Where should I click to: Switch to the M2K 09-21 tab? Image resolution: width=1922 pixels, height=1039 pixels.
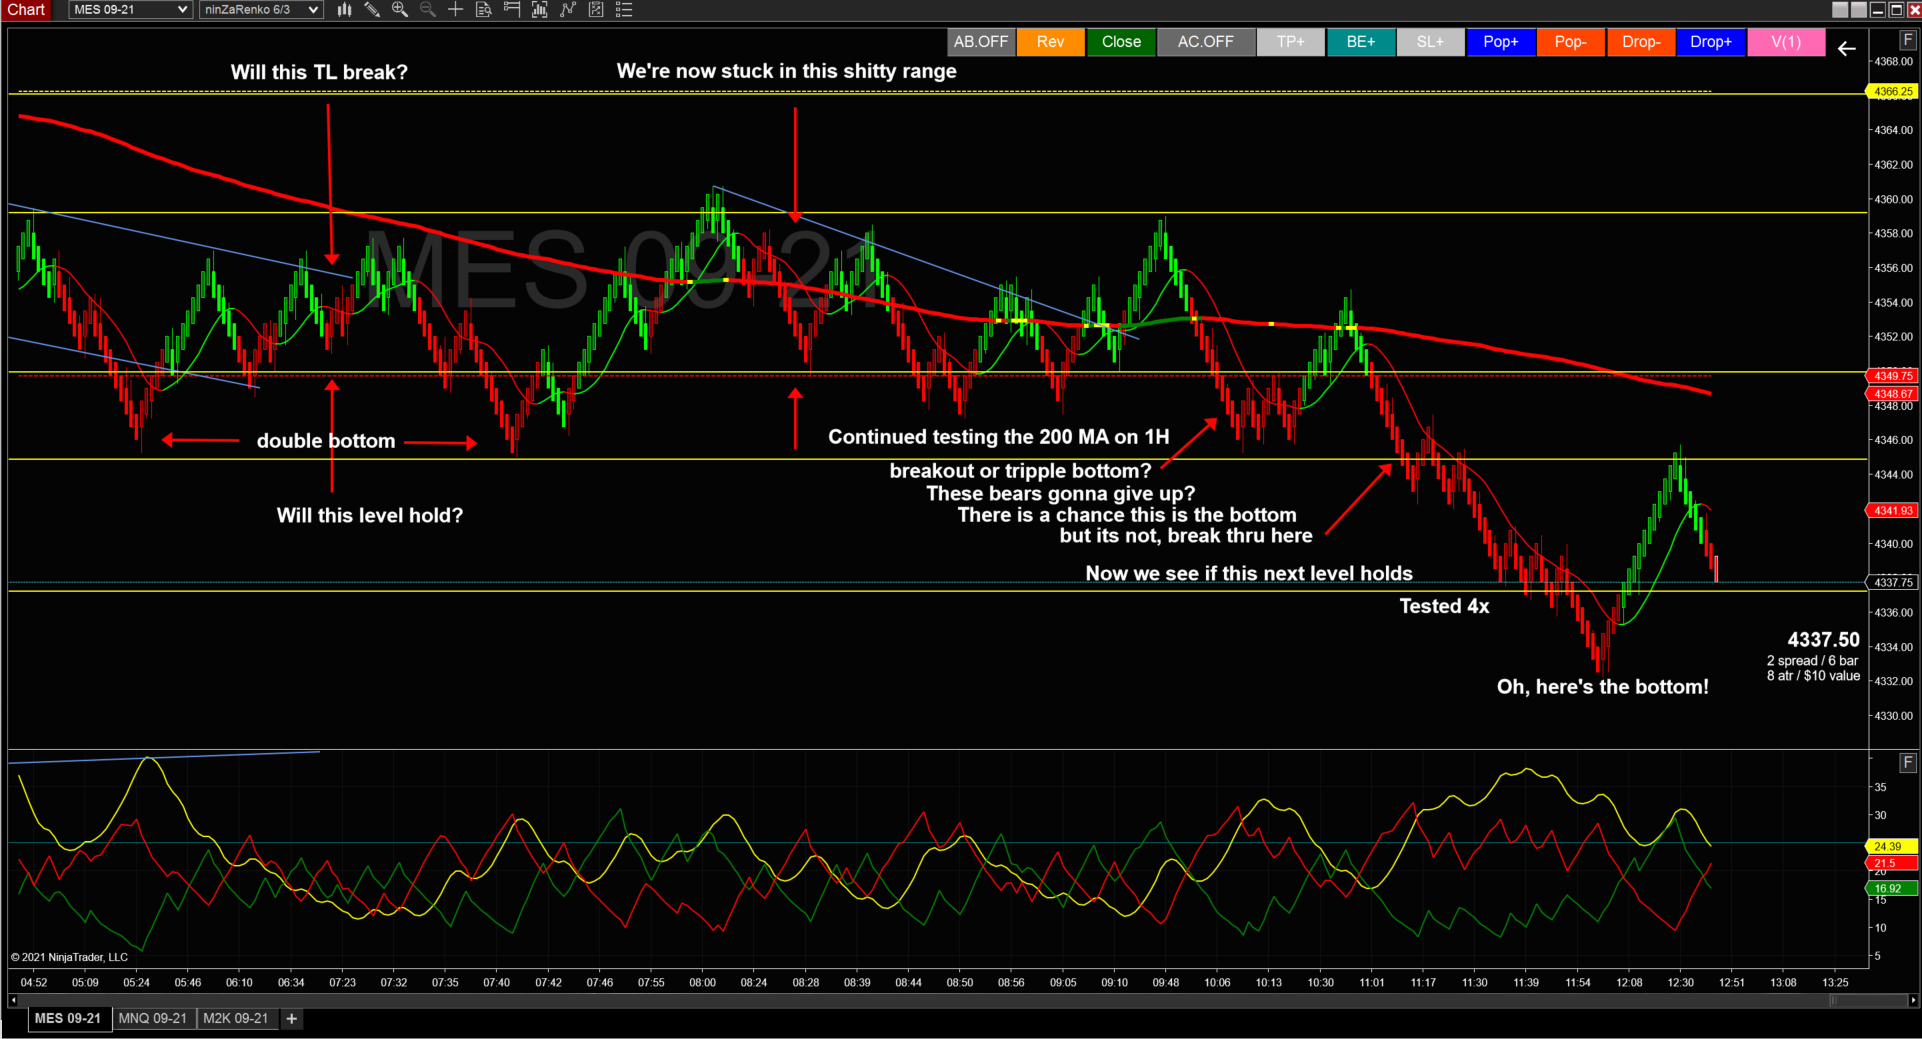click(236, 1019)
